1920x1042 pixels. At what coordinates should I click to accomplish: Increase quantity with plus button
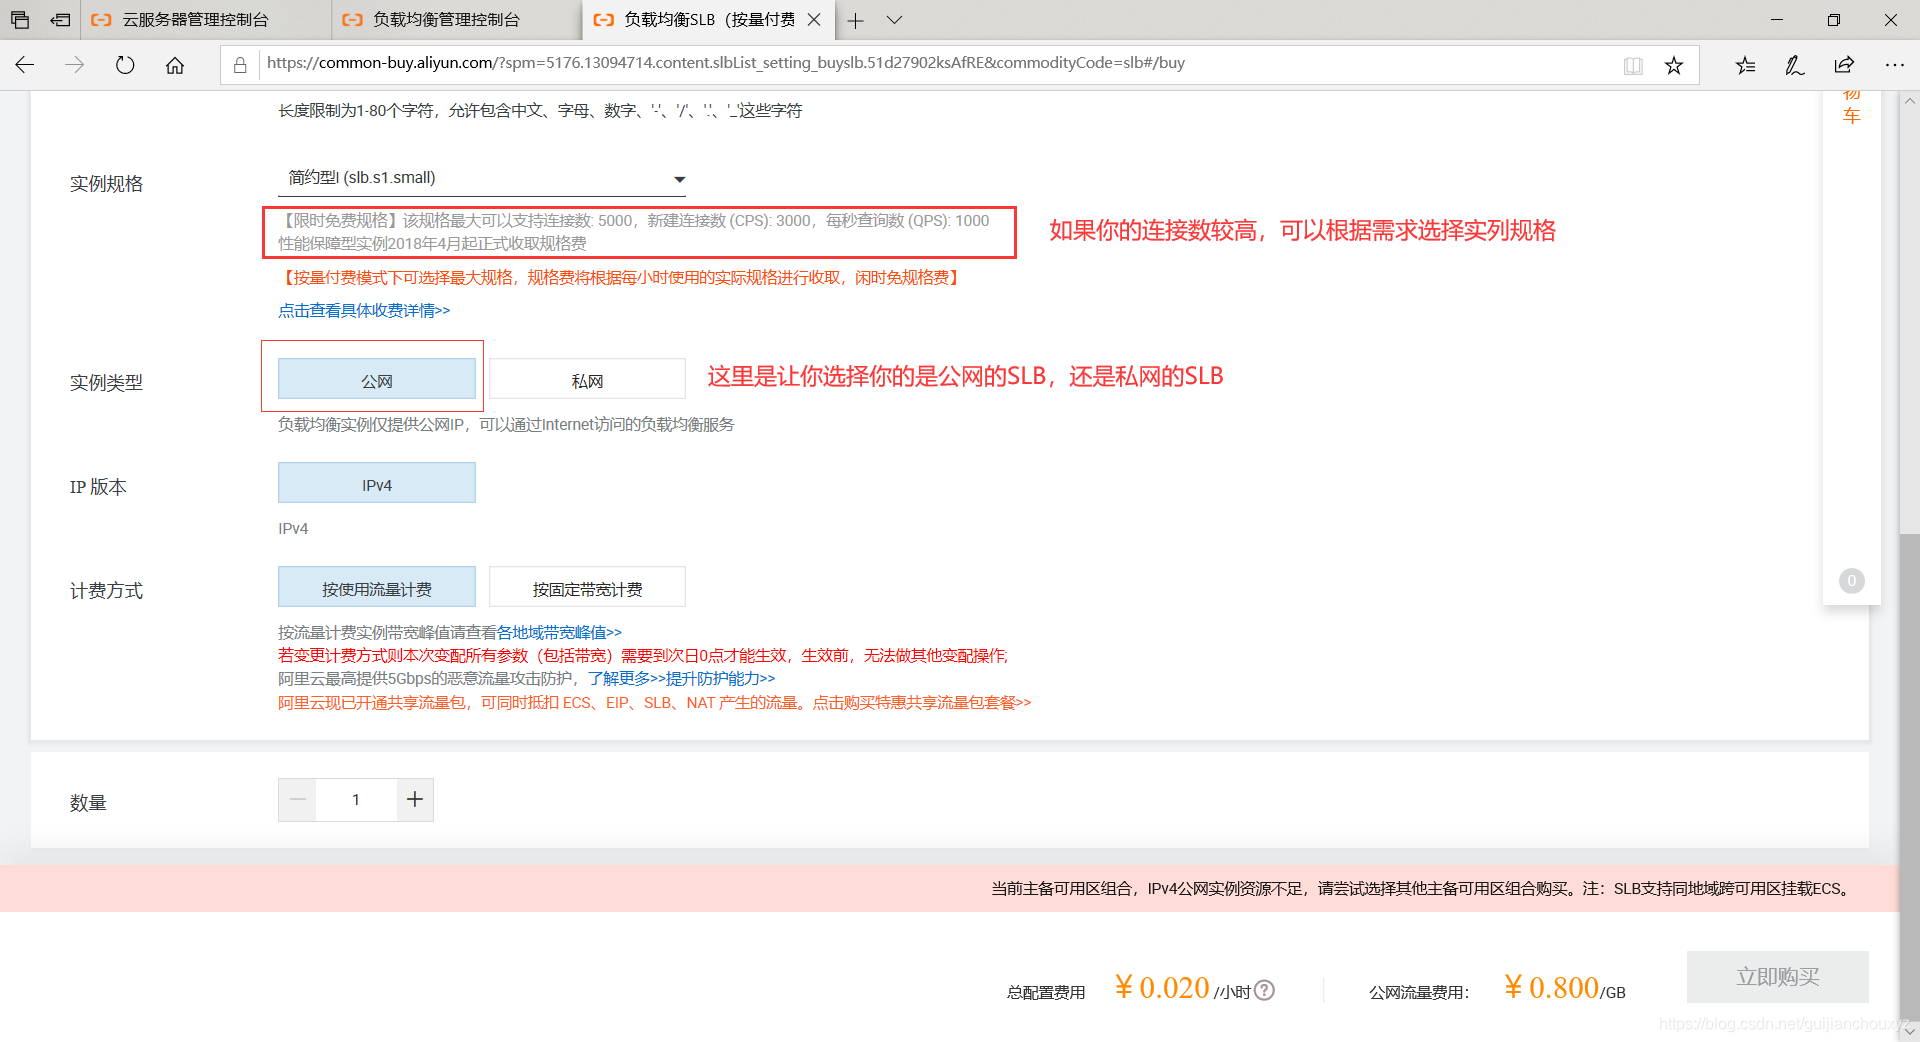tap(415, 799)
